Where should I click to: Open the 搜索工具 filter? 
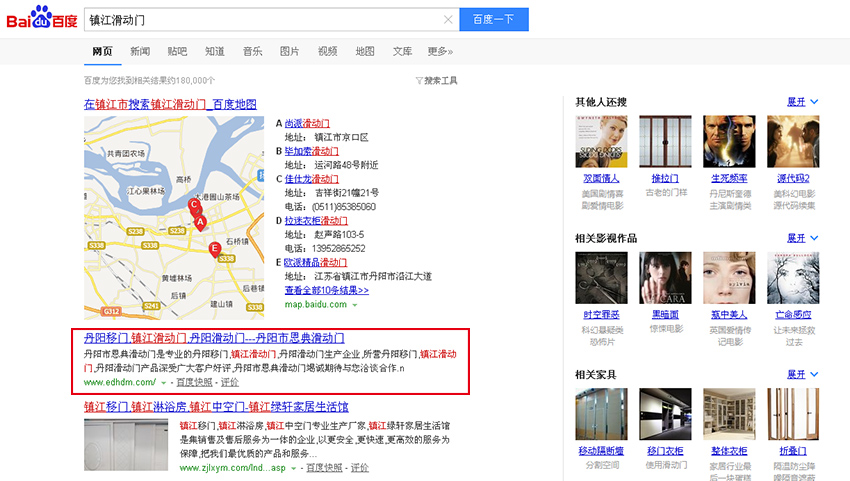pyautogui.click(x=436, y=81)
